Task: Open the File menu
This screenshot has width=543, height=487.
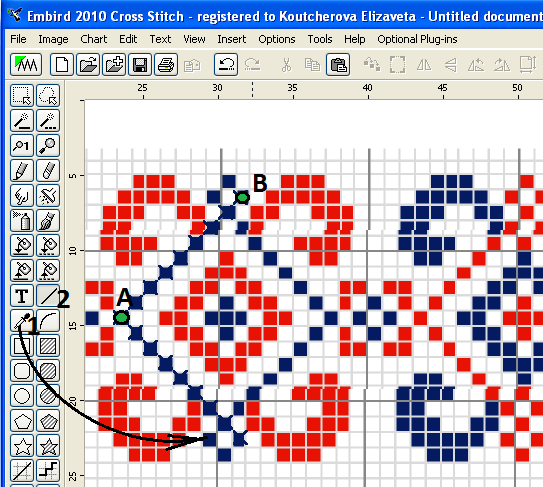Action: pos(18,39)
